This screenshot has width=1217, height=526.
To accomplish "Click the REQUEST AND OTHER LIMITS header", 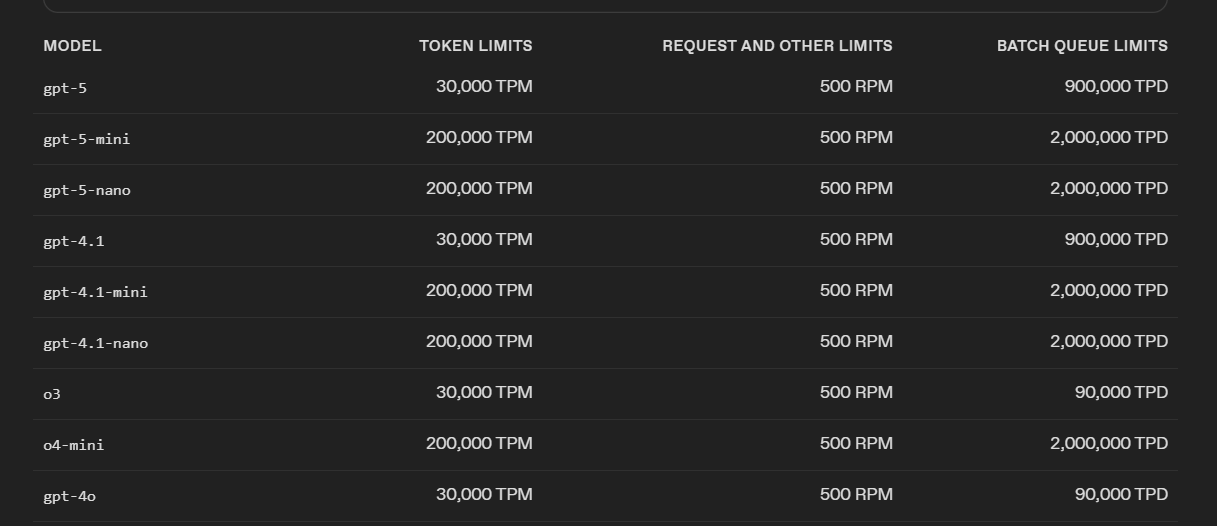I will click(777, 46).
